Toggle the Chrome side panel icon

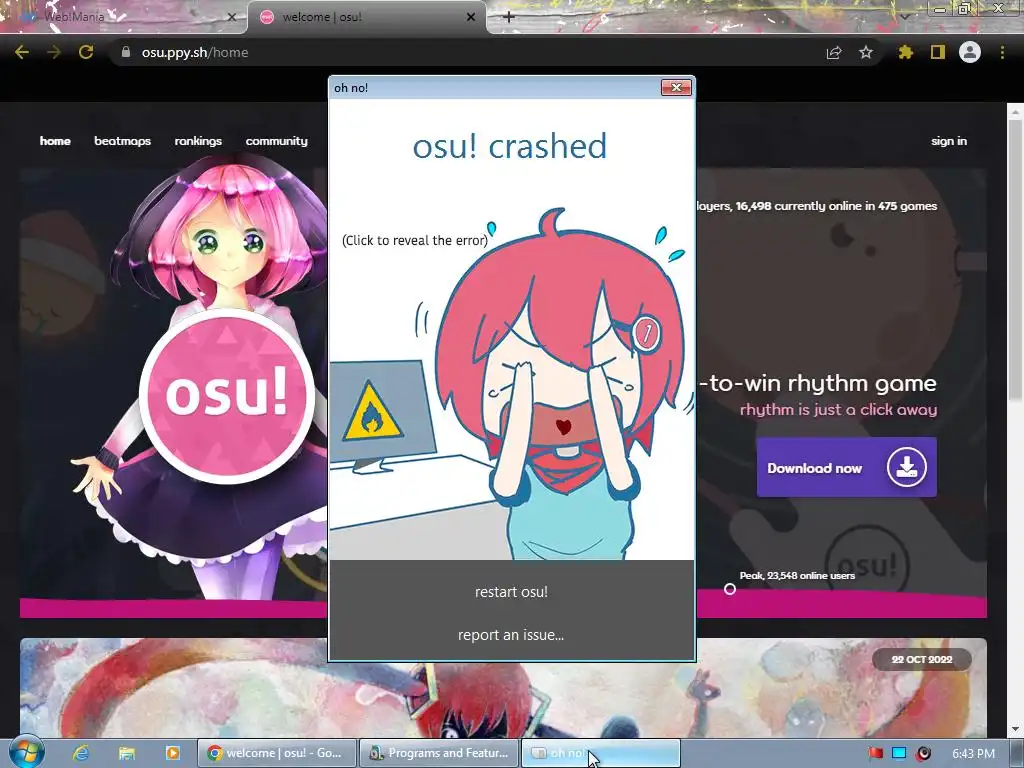coord(938,52)
